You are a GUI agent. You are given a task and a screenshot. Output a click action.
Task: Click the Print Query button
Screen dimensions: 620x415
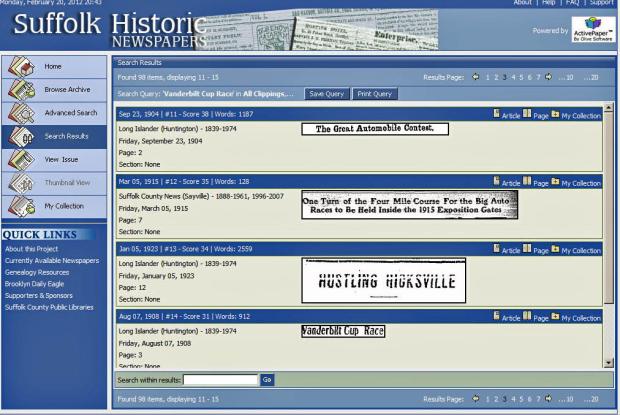[x=374, y=94]
